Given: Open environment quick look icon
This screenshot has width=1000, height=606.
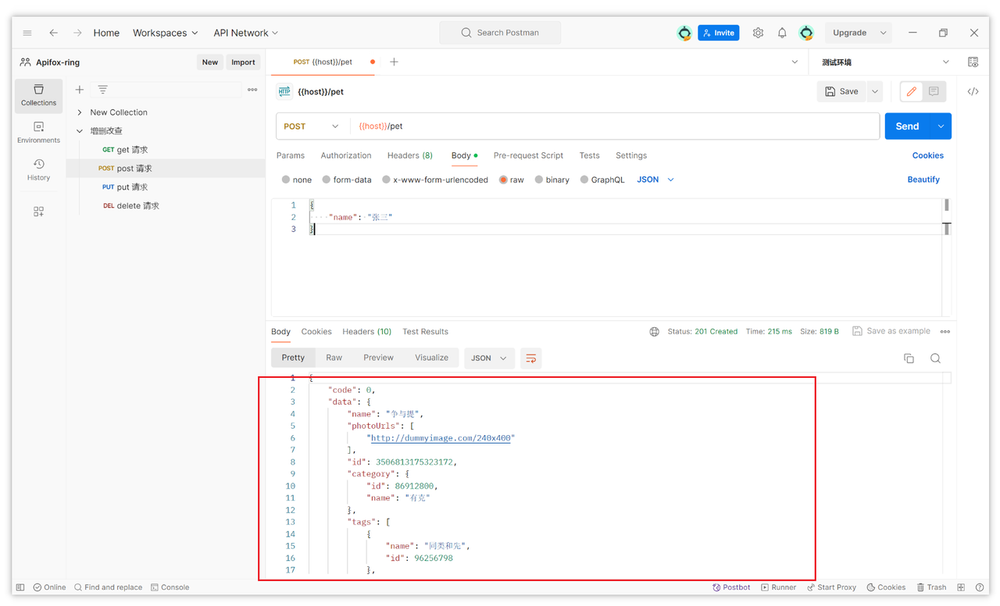Looking at the screenshot, I should [x=973, y=62].
